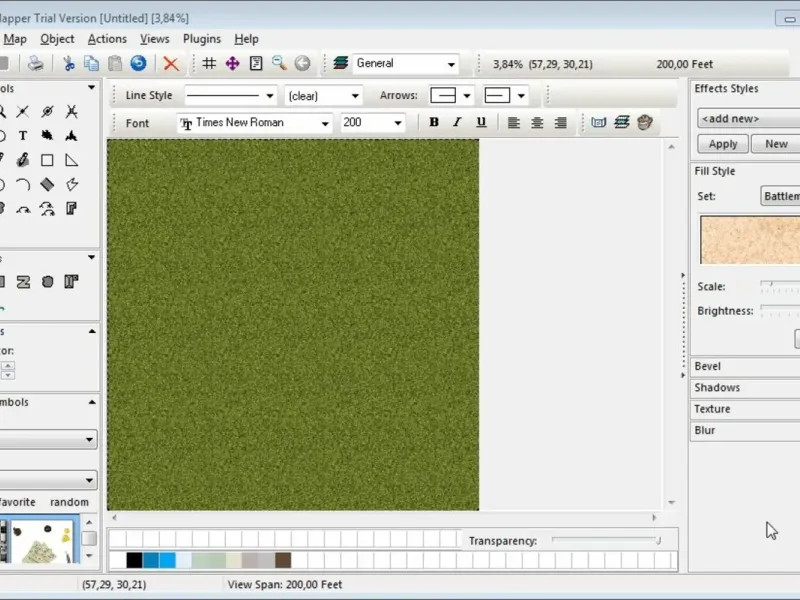Toggle the grid (hash) button

[209, 63]
